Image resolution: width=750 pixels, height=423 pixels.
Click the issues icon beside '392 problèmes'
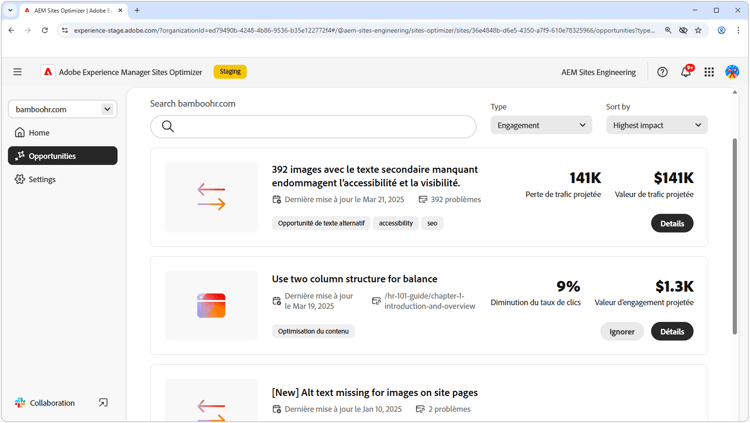pyautogui.click(x=423, y=200)
